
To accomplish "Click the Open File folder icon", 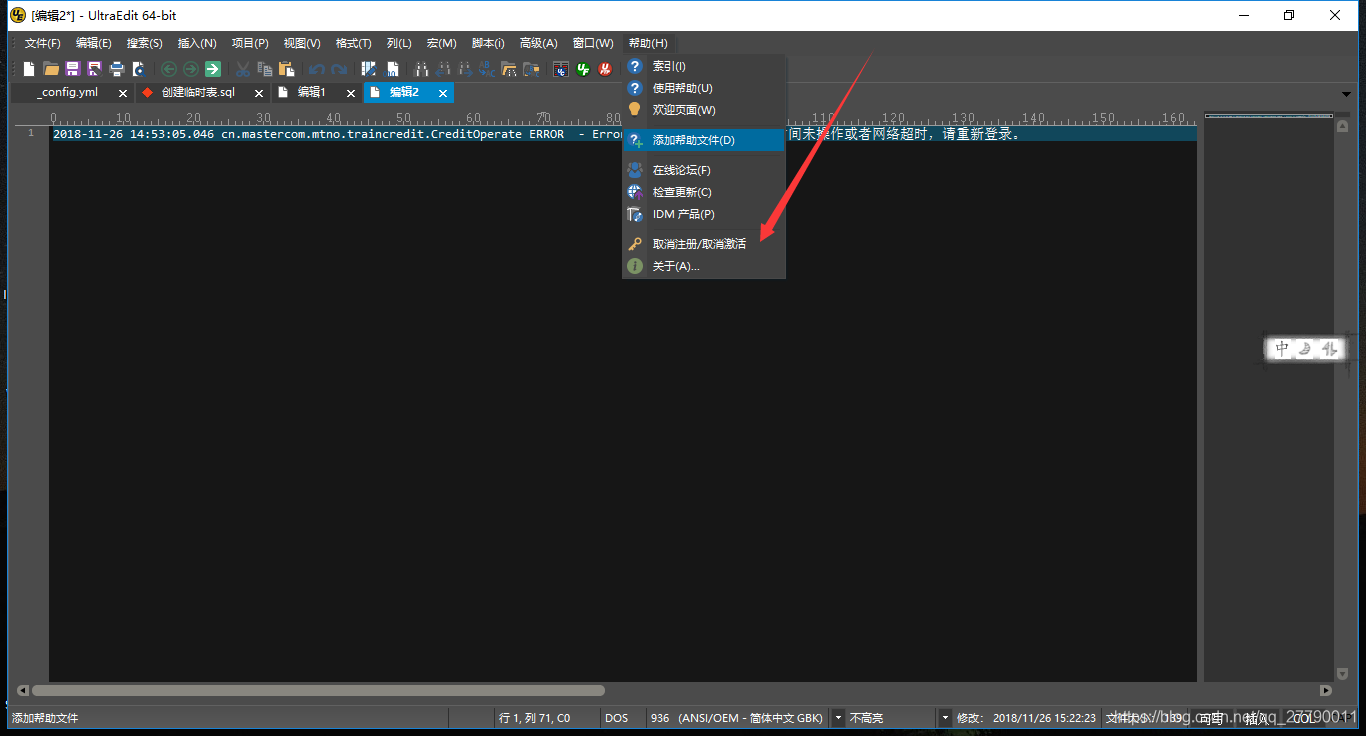I will click(x=50, y=69).
